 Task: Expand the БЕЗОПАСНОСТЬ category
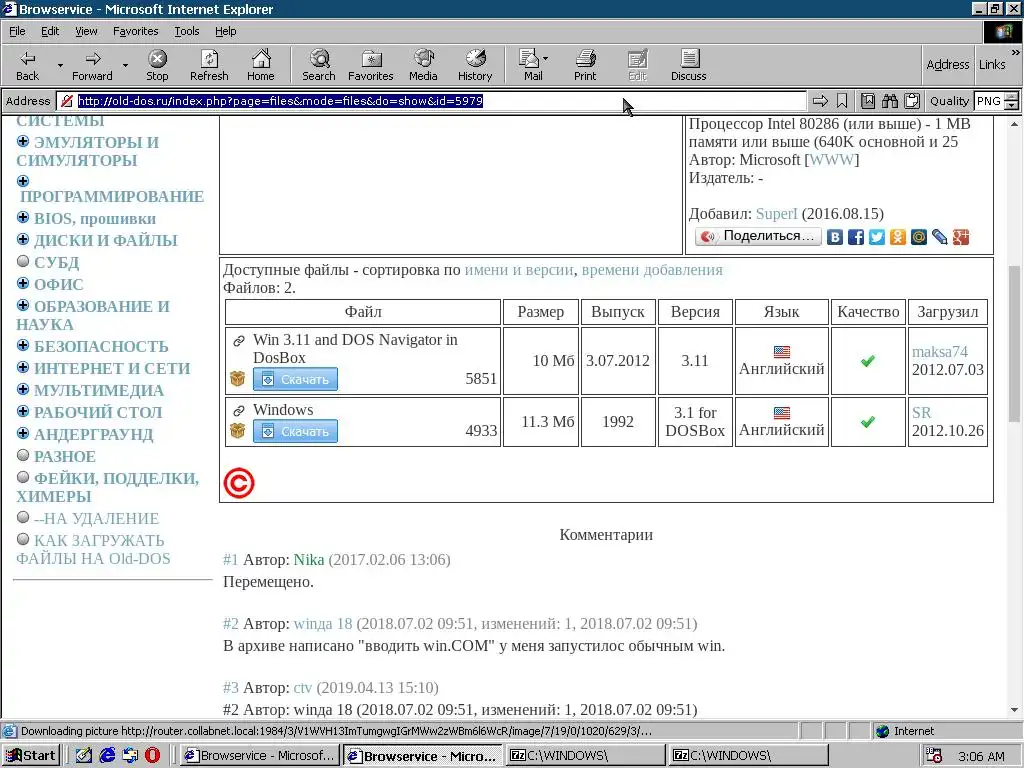[x=23, y=345]
